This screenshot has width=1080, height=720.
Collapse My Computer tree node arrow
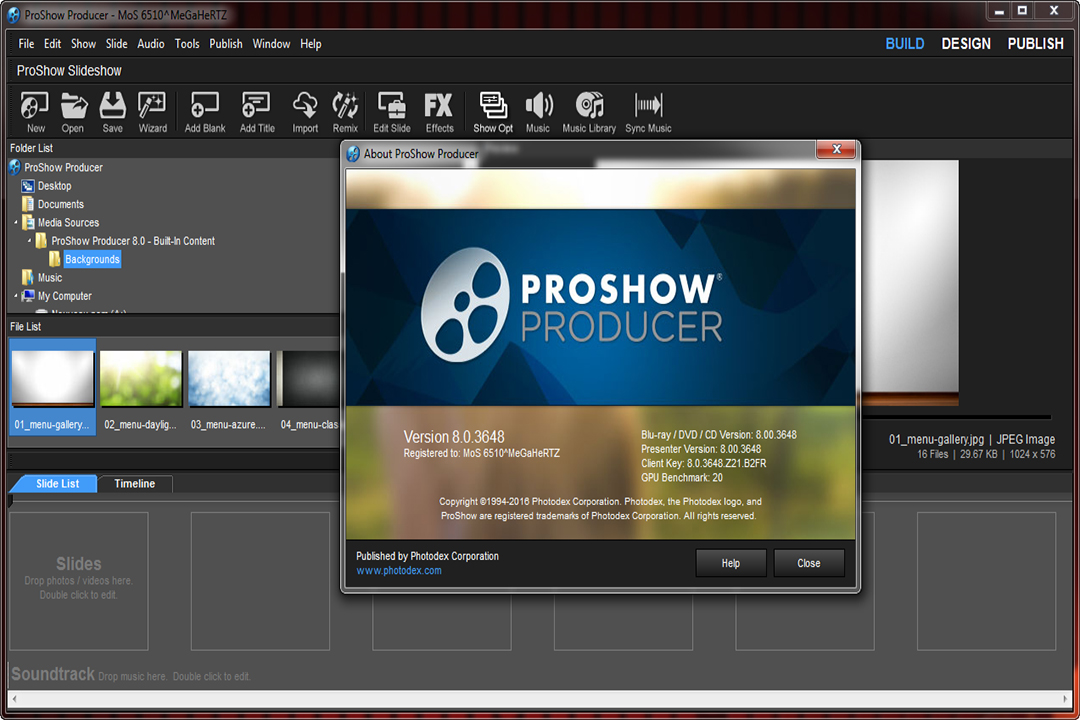coord(15,296)
